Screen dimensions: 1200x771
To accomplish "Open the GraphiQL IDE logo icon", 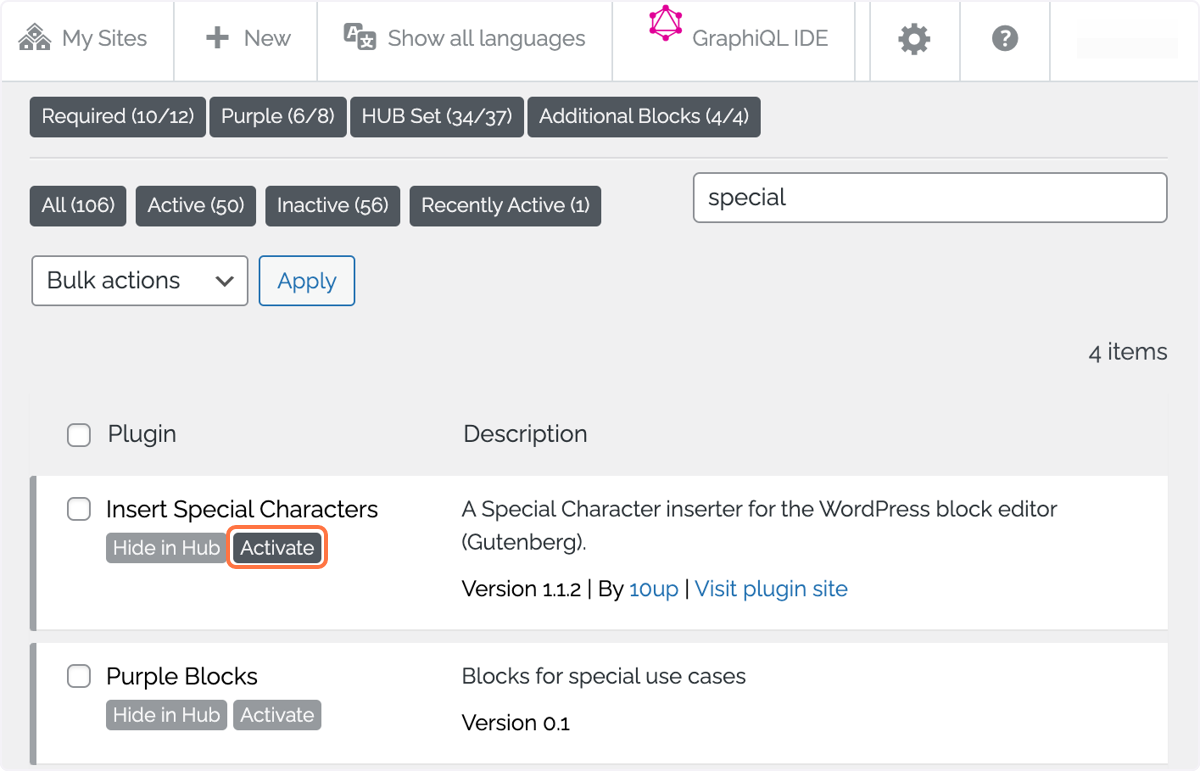I will [x=665, y=23].
